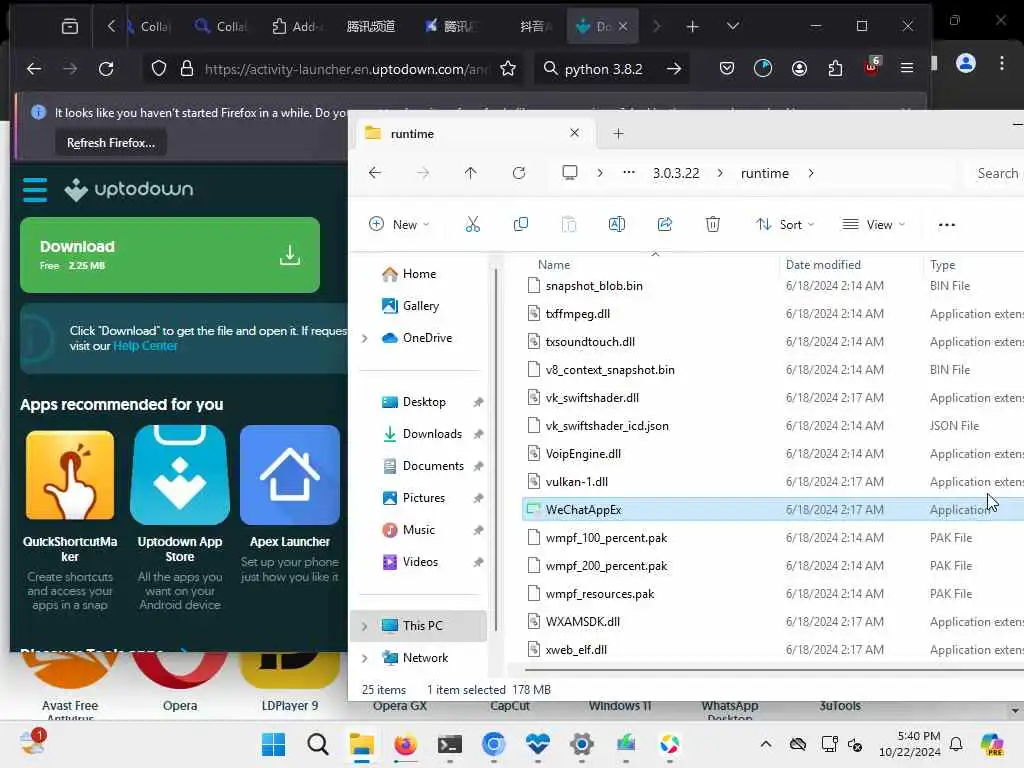Click the uptodown logo
1024x768 pixels.
pyautogui.click(x=129, y=189)
